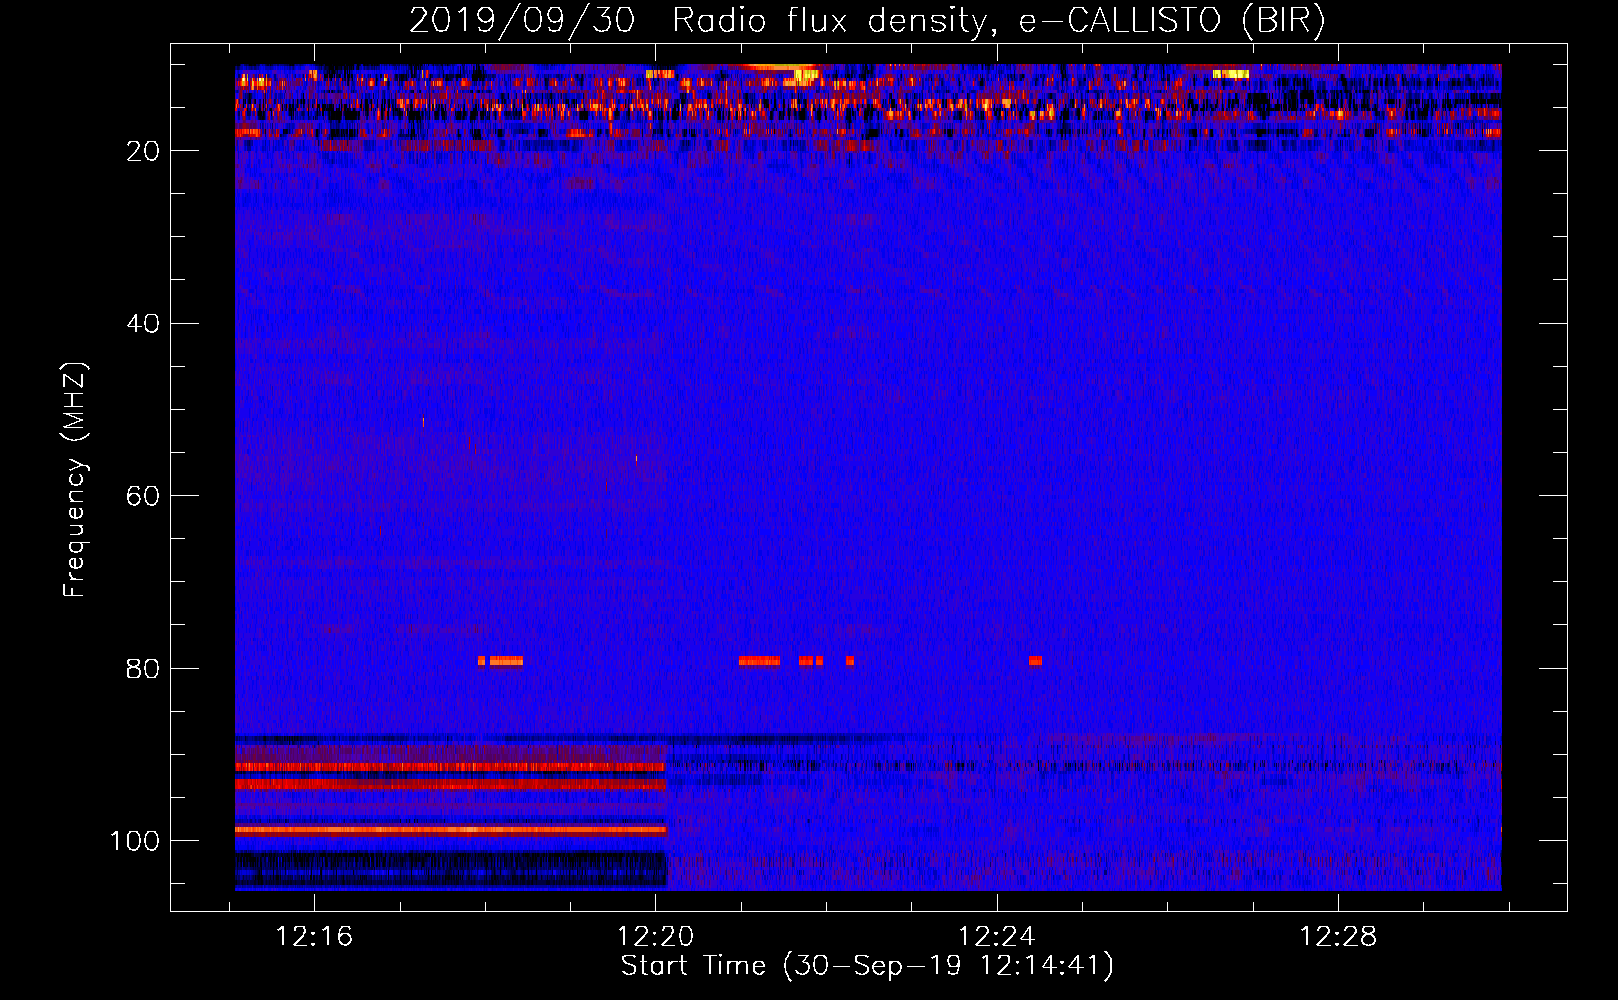Click the 12:16 time tick label
This screenshot has width=1618, height=1000.
[x=314, y=937]
